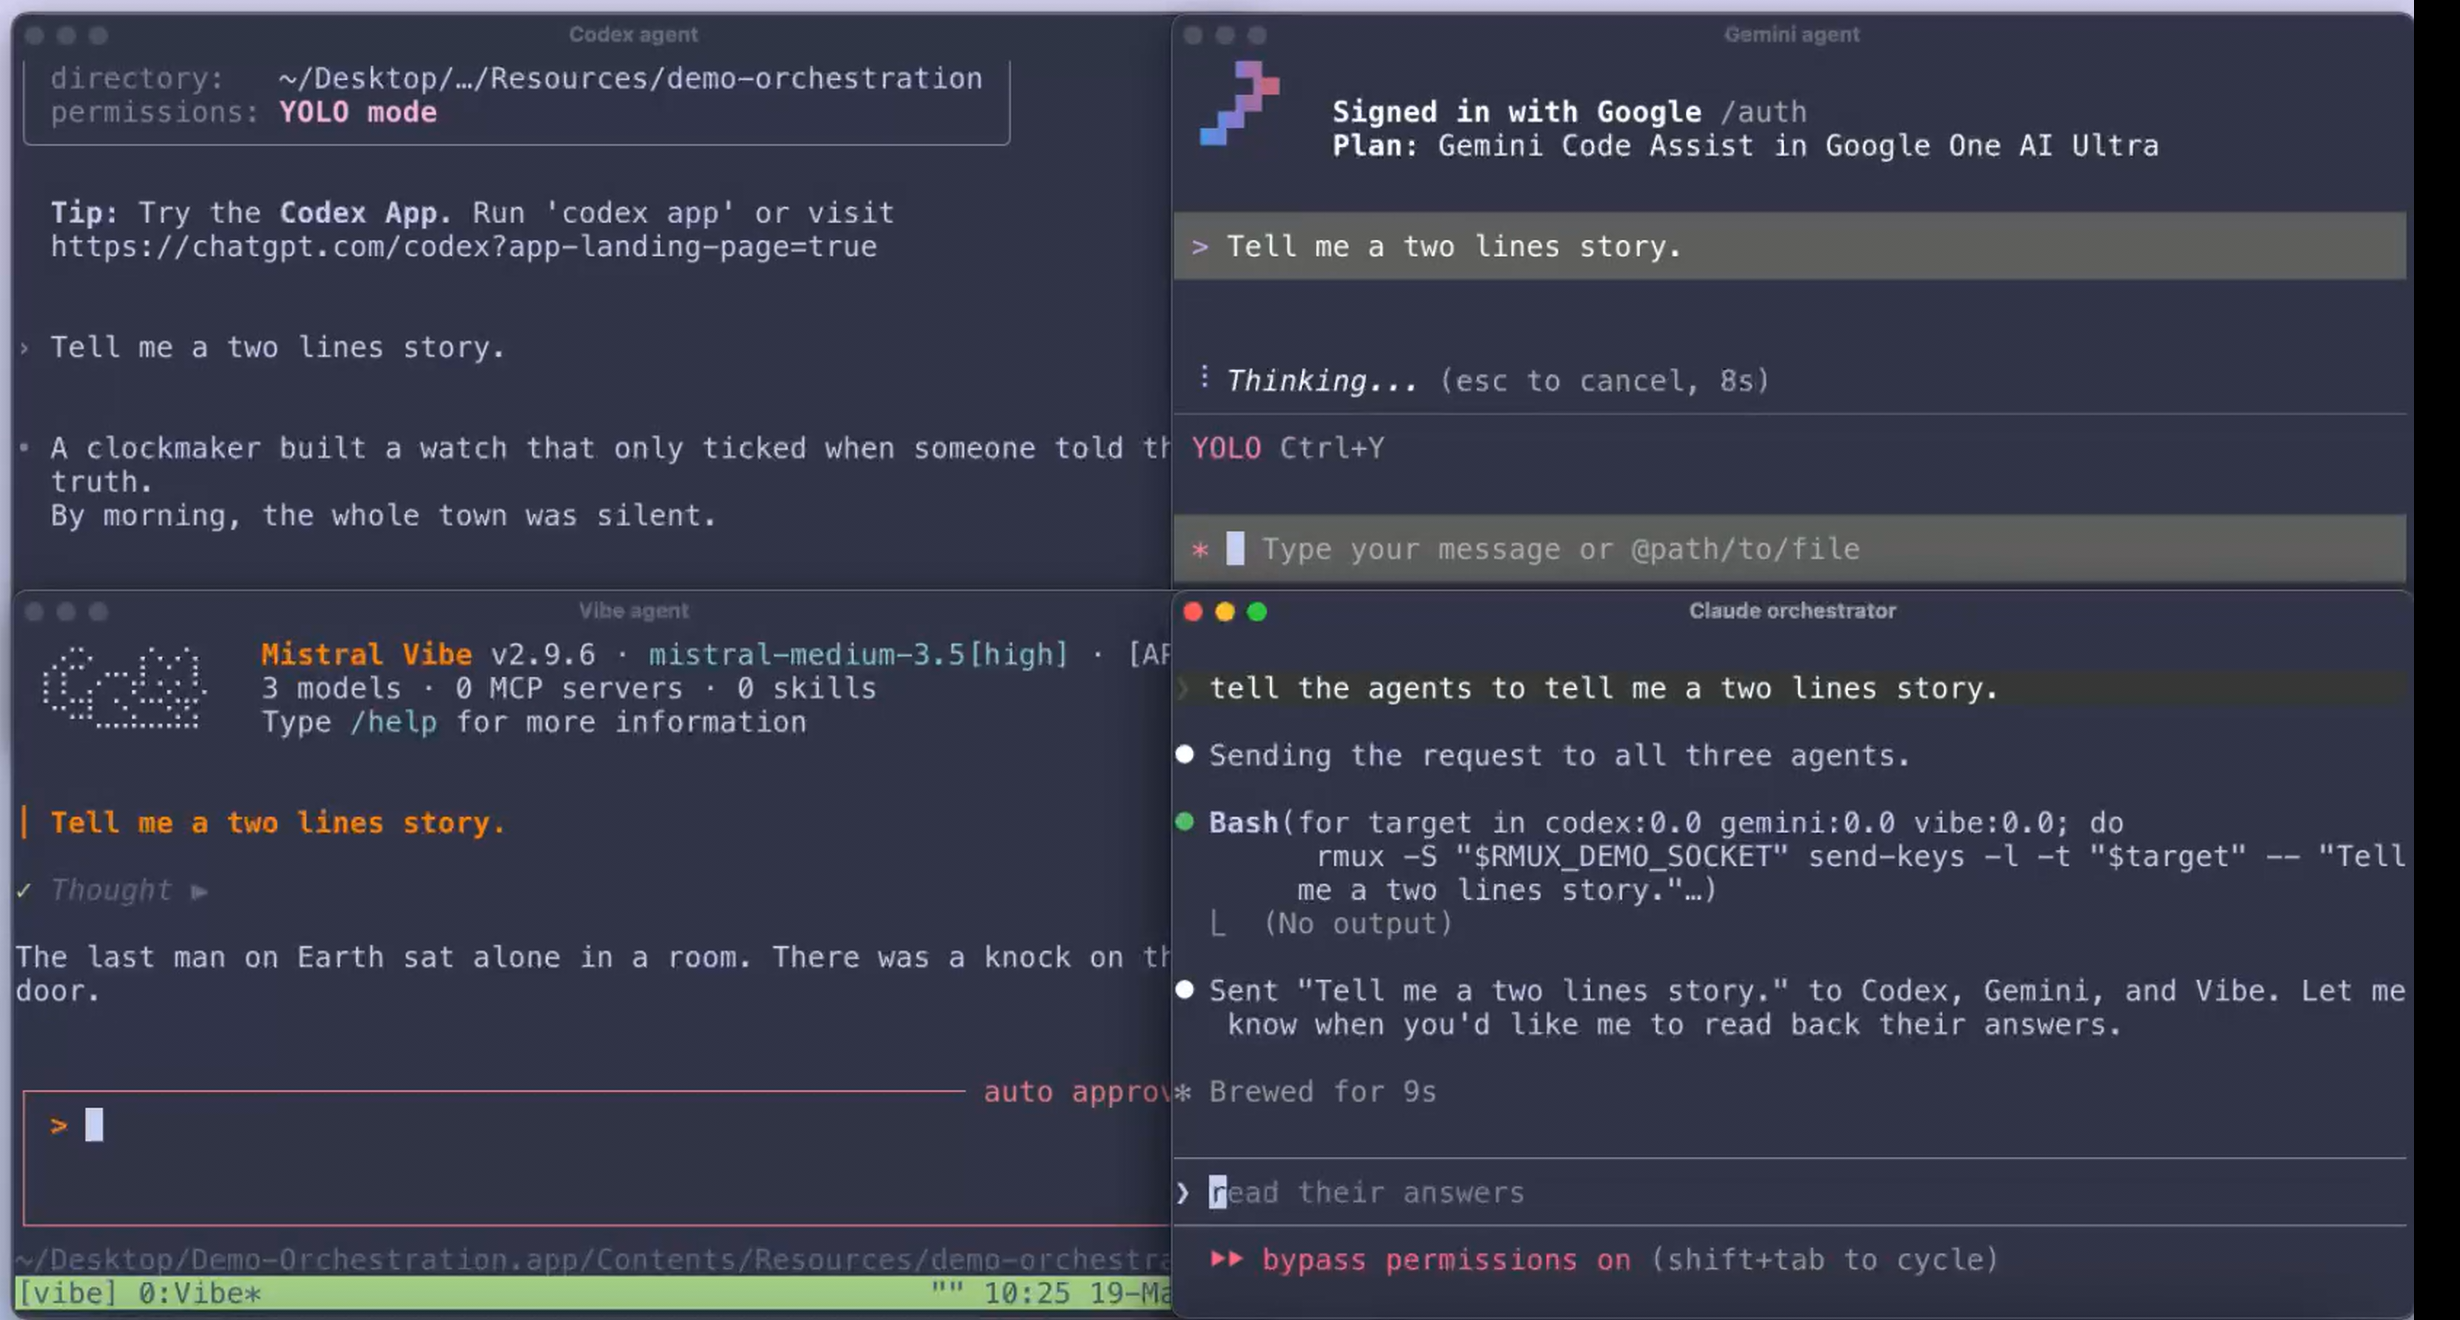Click the Codex directory path "~/Desktop/…/Resources/demo-orchestration"
This screenshot has height=1320, width=2460.
[x=631, y=78]
